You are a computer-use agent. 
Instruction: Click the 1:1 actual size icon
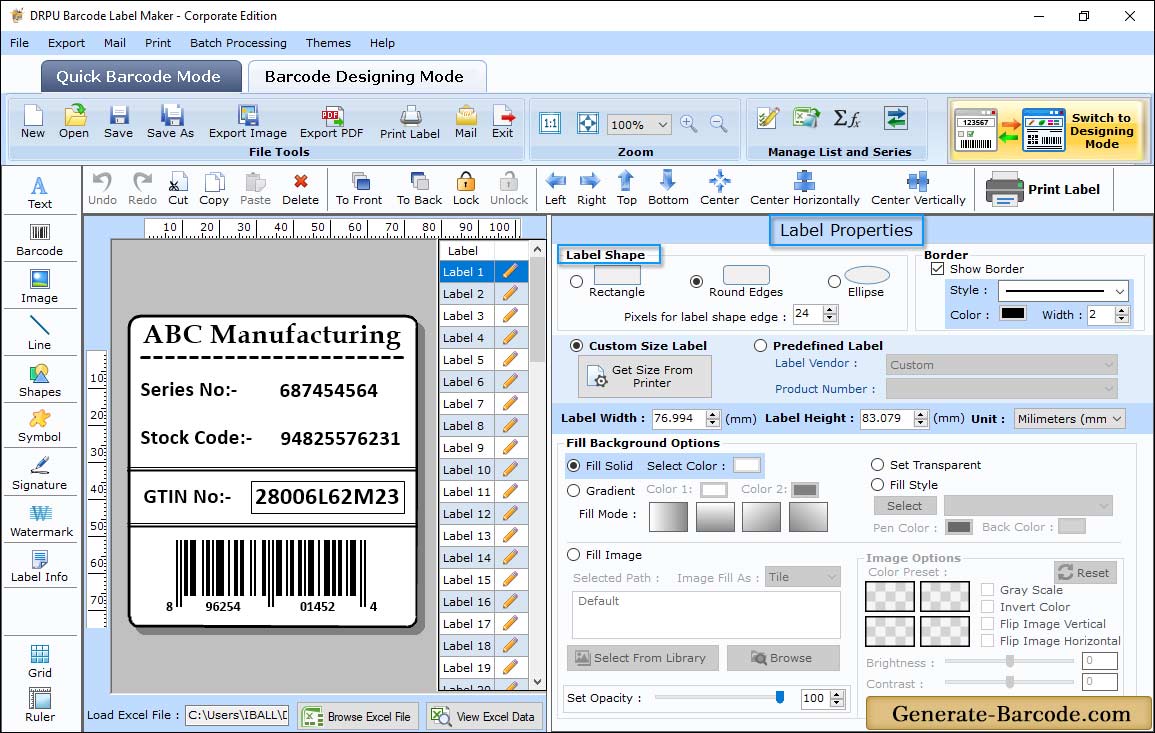(x=550, y=123)
